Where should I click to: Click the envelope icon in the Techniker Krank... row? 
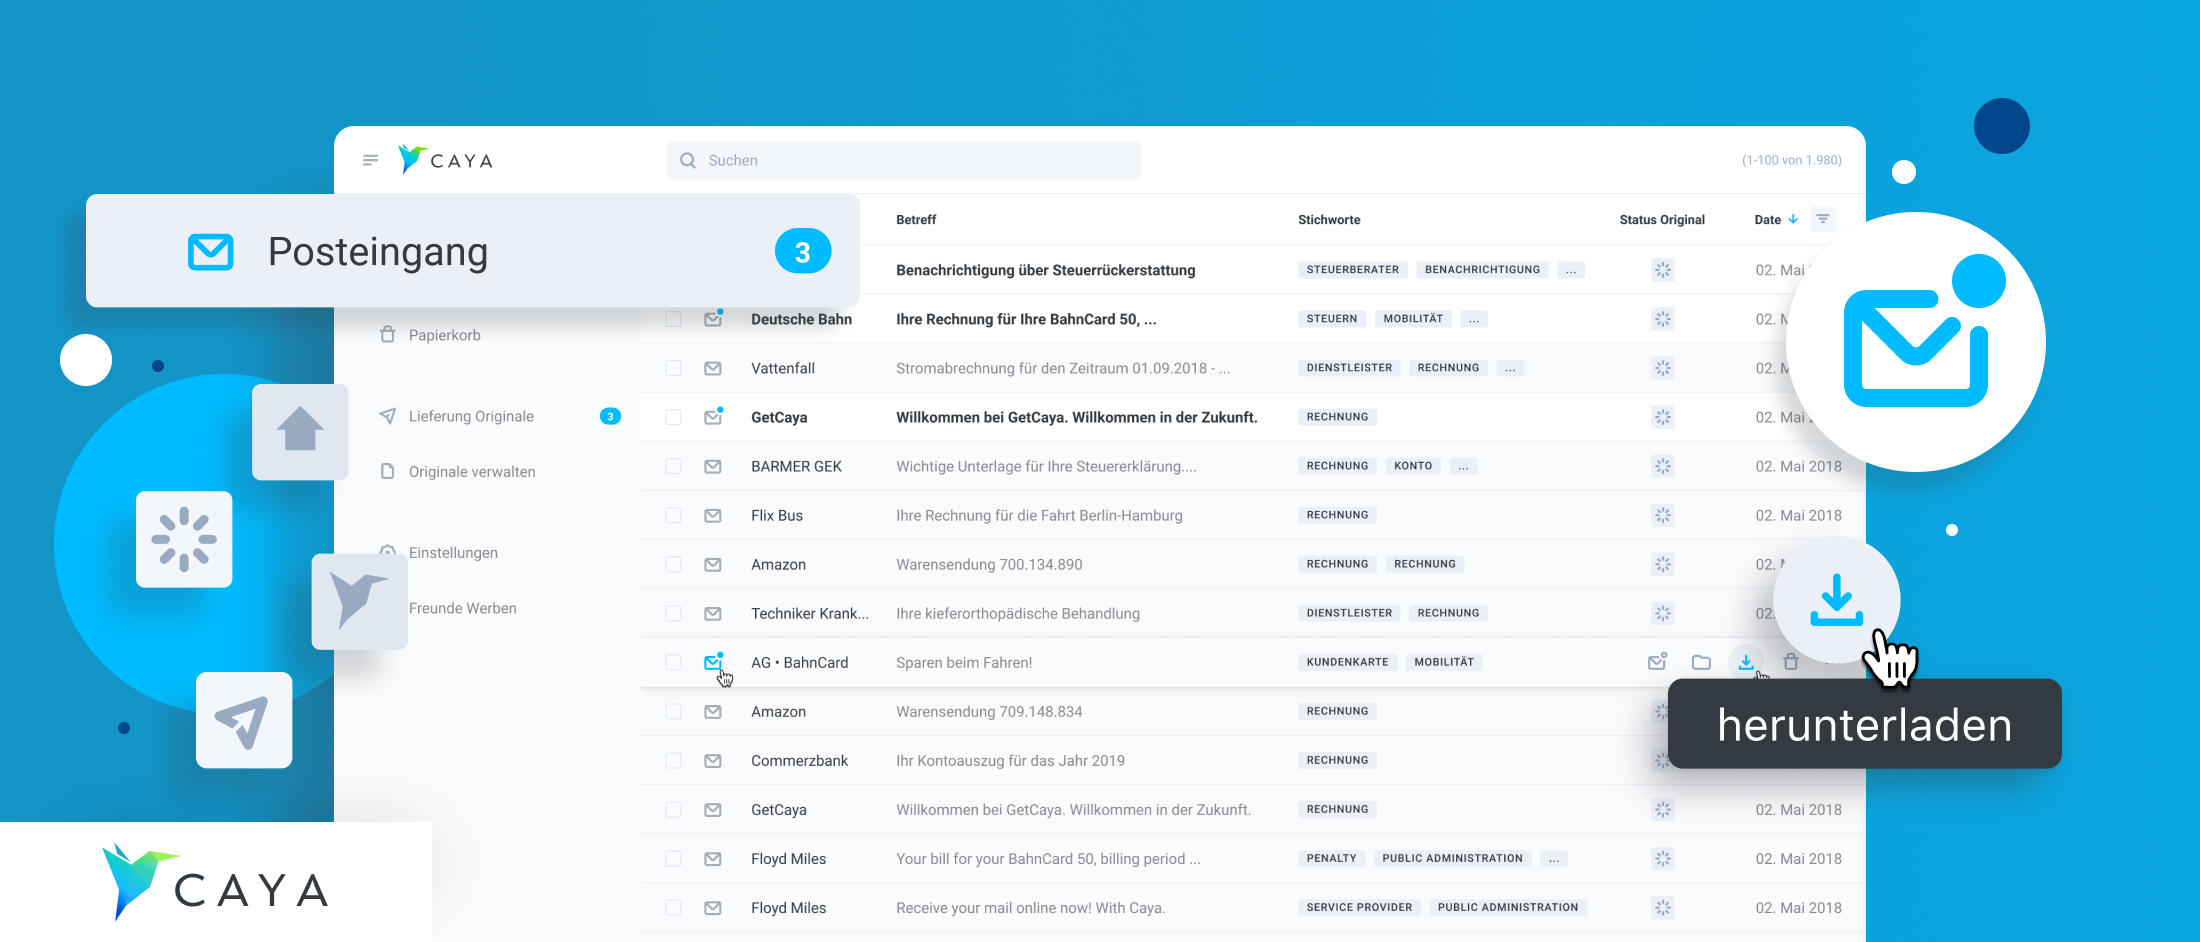click(x=713, y=613)
